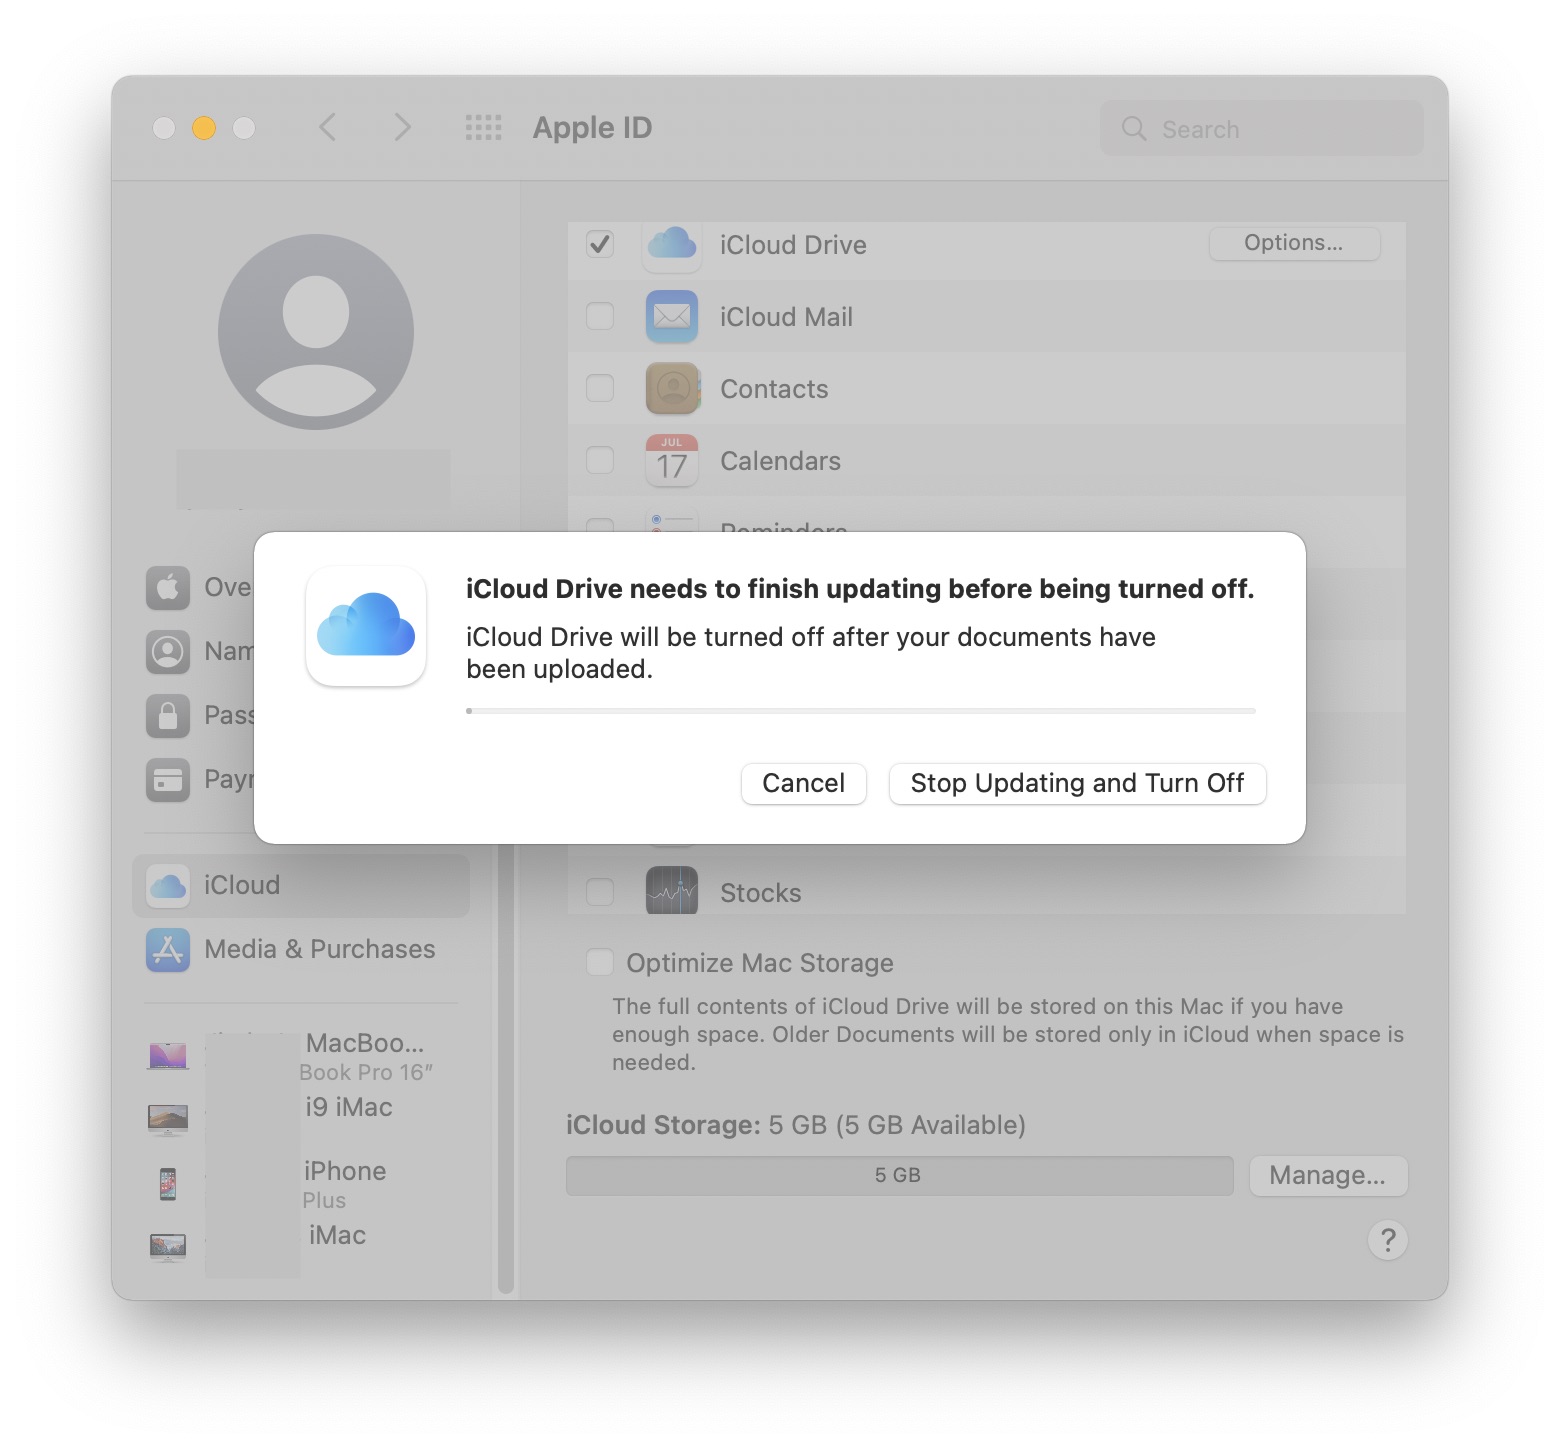Click the Apple ID window title
The image size is (1560, 1448).
pos(592,128)
